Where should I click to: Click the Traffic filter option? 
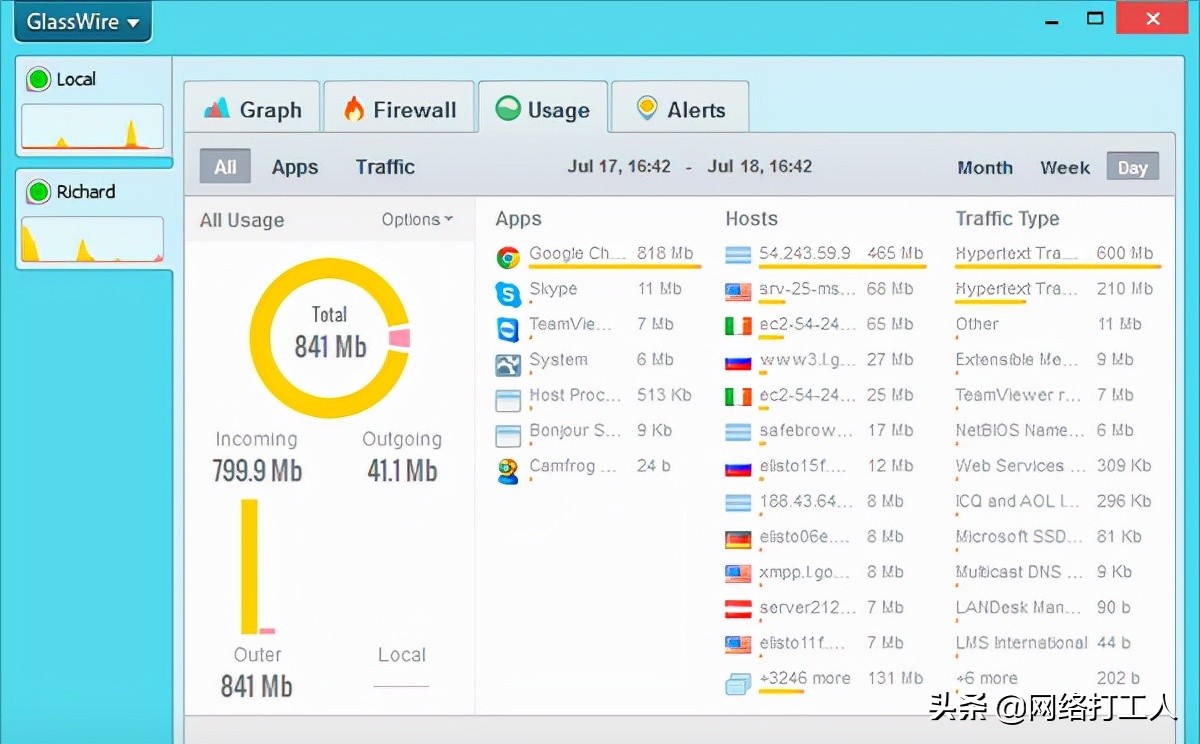click(x=385, y=166)
